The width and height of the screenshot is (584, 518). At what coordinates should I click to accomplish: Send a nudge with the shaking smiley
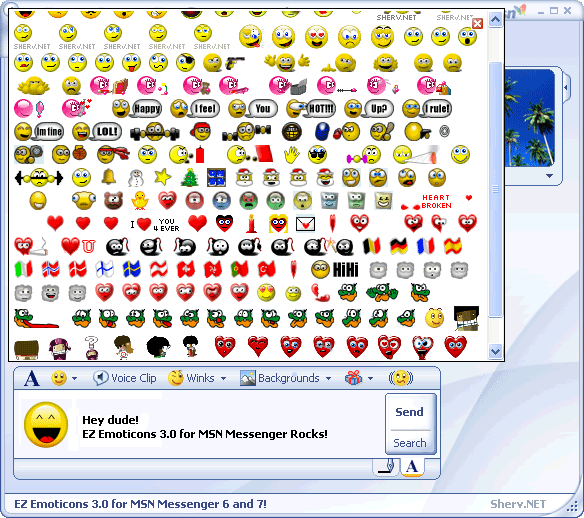401,378
